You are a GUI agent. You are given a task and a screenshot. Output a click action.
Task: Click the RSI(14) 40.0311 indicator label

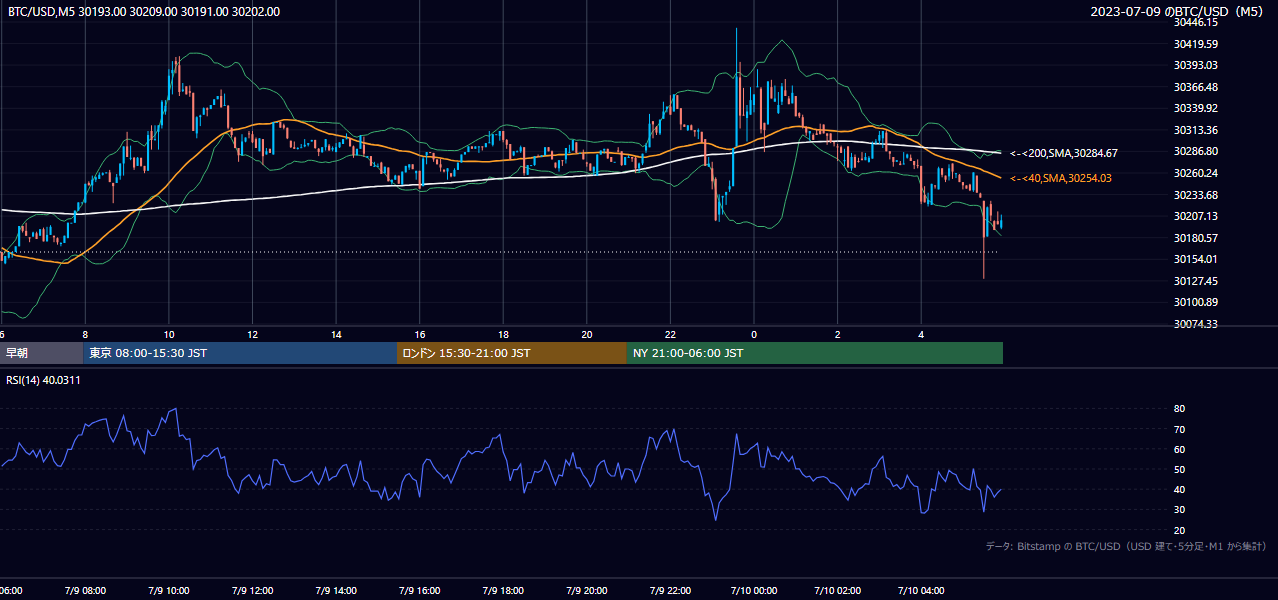[43, 380]
